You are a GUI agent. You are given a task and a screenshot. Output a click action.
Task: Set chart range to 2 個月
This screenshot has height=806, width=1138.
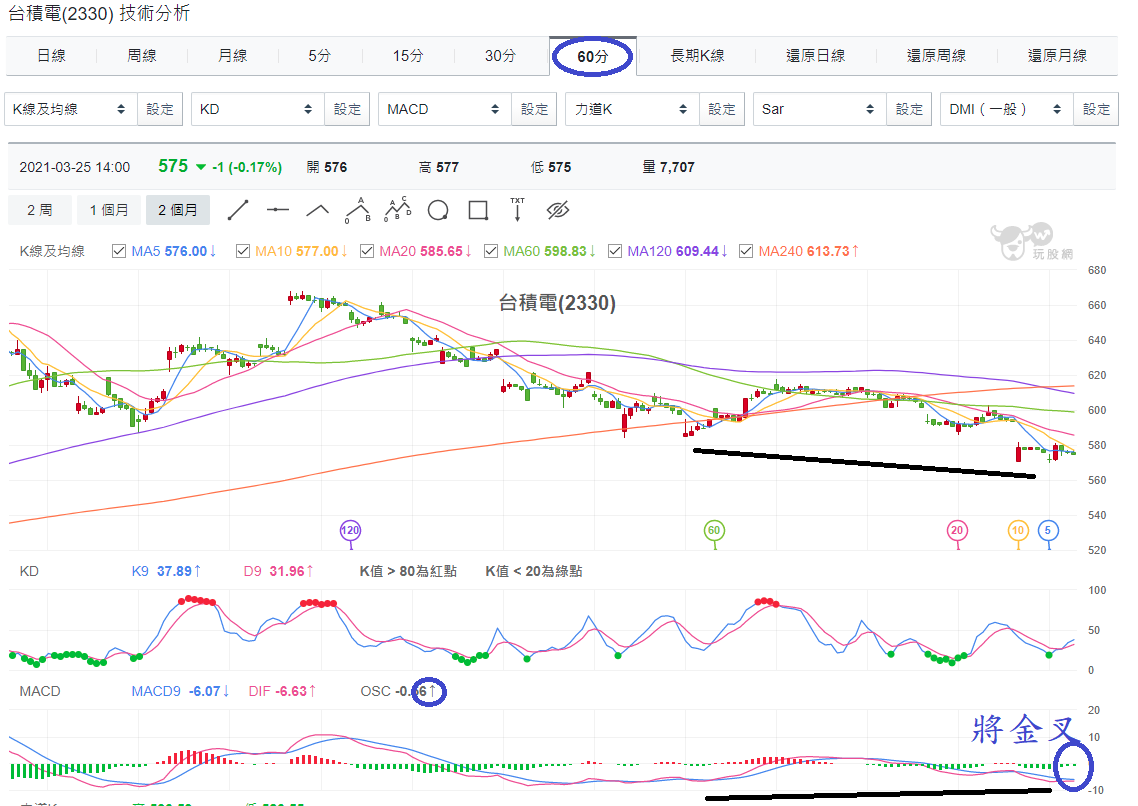[178, 210]
